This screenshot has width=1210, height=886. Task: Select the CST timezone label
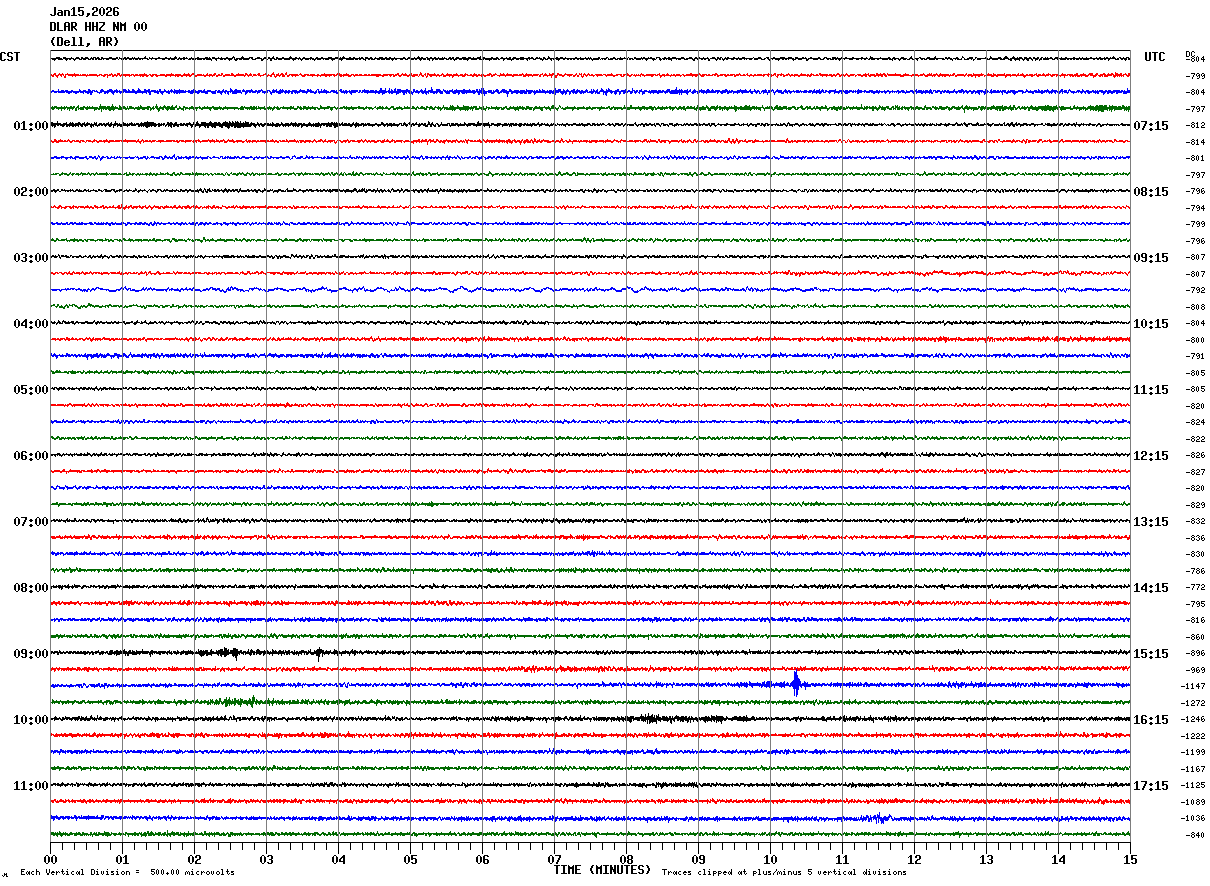click(10, 57)
